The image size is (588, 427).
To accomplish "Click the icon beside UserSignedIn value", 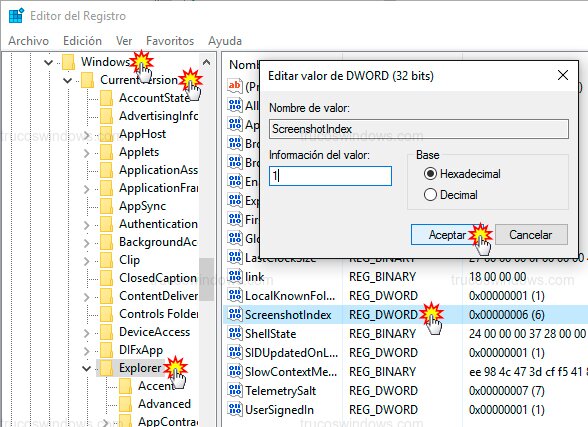I will pos(235,410).
